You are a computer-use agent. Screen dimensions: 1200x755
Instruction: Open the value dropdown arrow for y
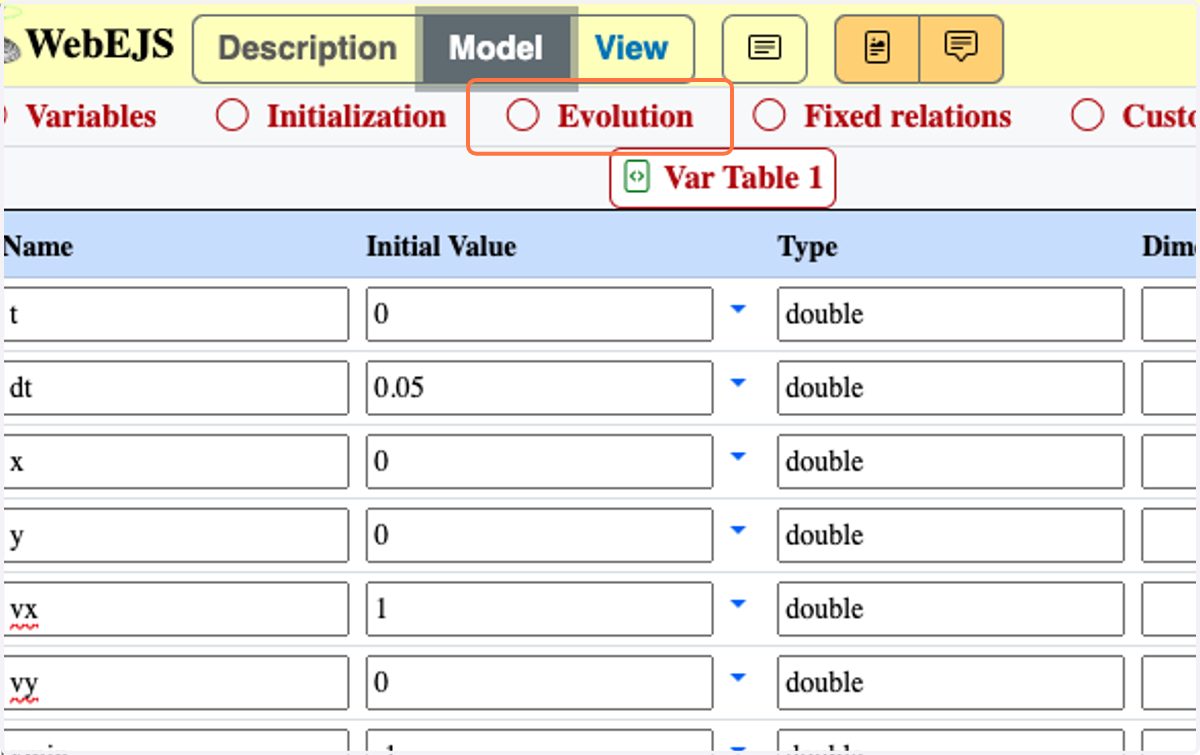[738, 531]
